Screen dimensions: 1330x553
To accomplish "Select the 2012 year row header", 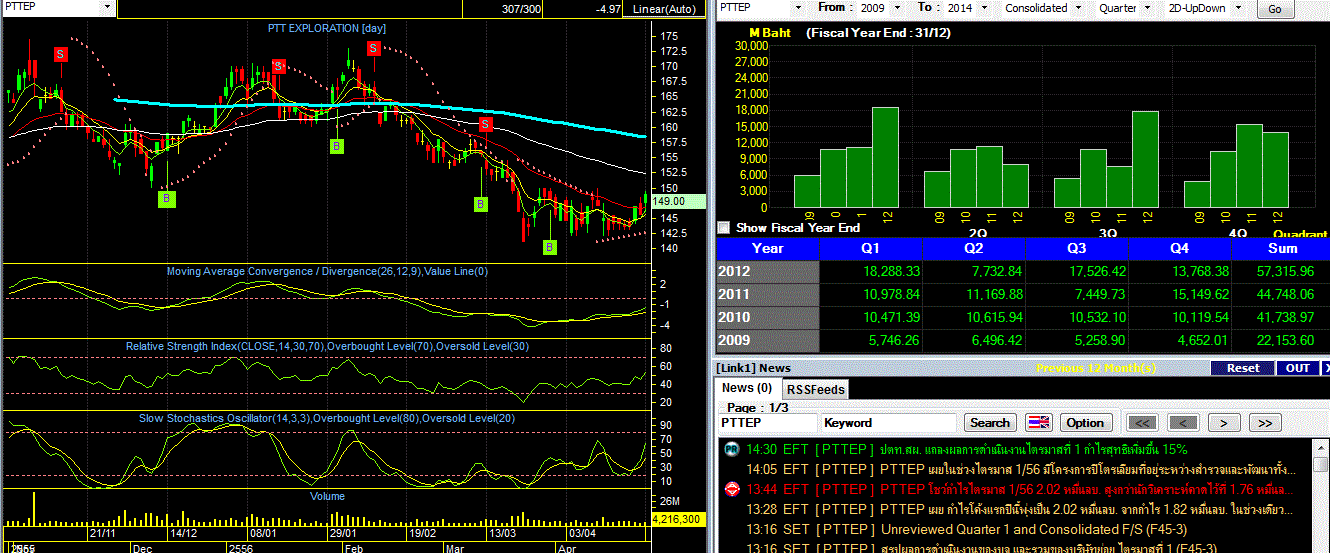I will 767,272.
